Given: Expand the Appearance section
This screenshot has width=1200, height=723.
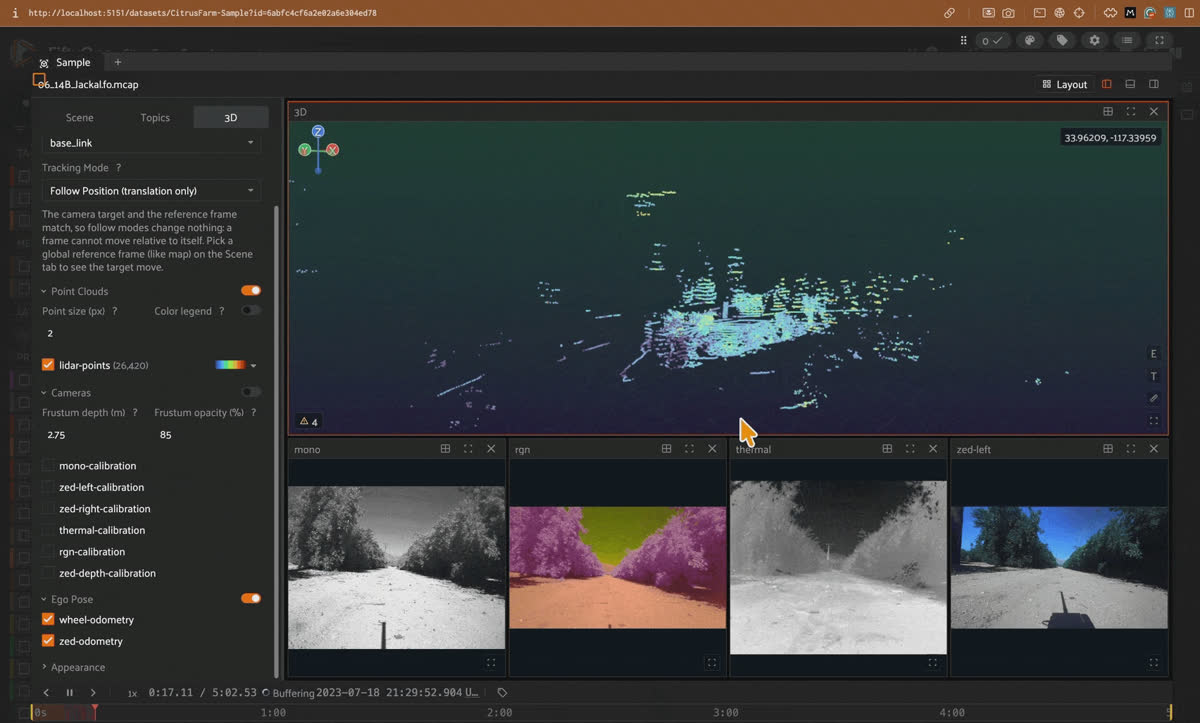Looking at the screenshot, I should point(45,667).
